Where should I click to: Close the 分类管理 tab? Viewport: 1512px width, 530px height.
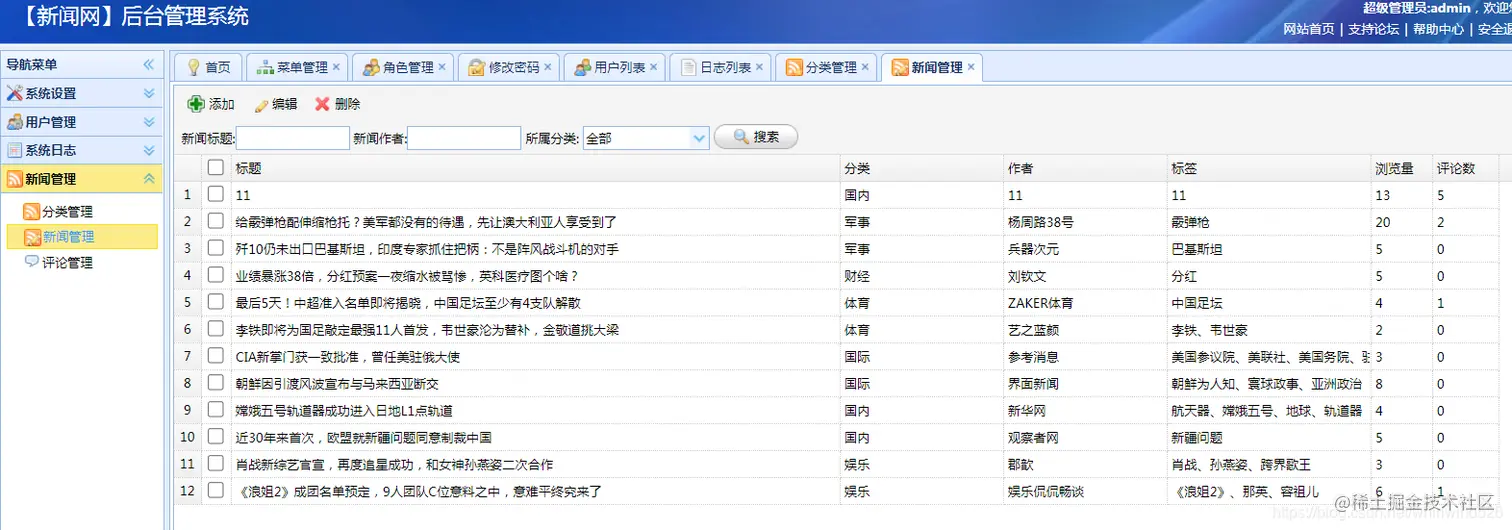coord(865,67)
